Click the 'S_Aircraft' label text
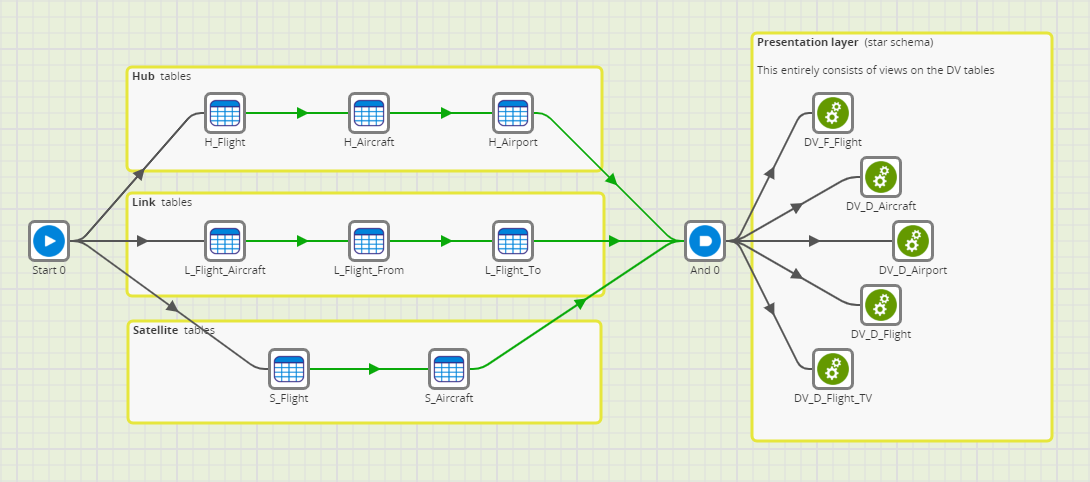Viewport: 1090px width, 482px height. tap(449, 399)
